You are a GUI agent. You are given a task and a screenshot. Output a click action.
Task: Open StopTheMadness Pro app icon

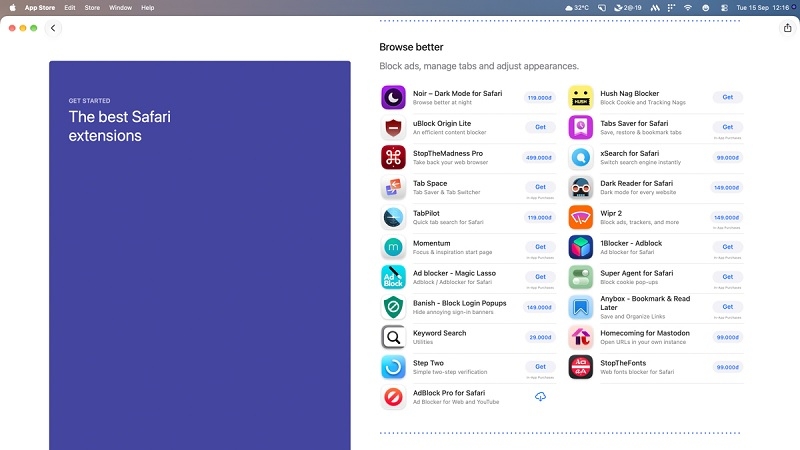(393, 157)
